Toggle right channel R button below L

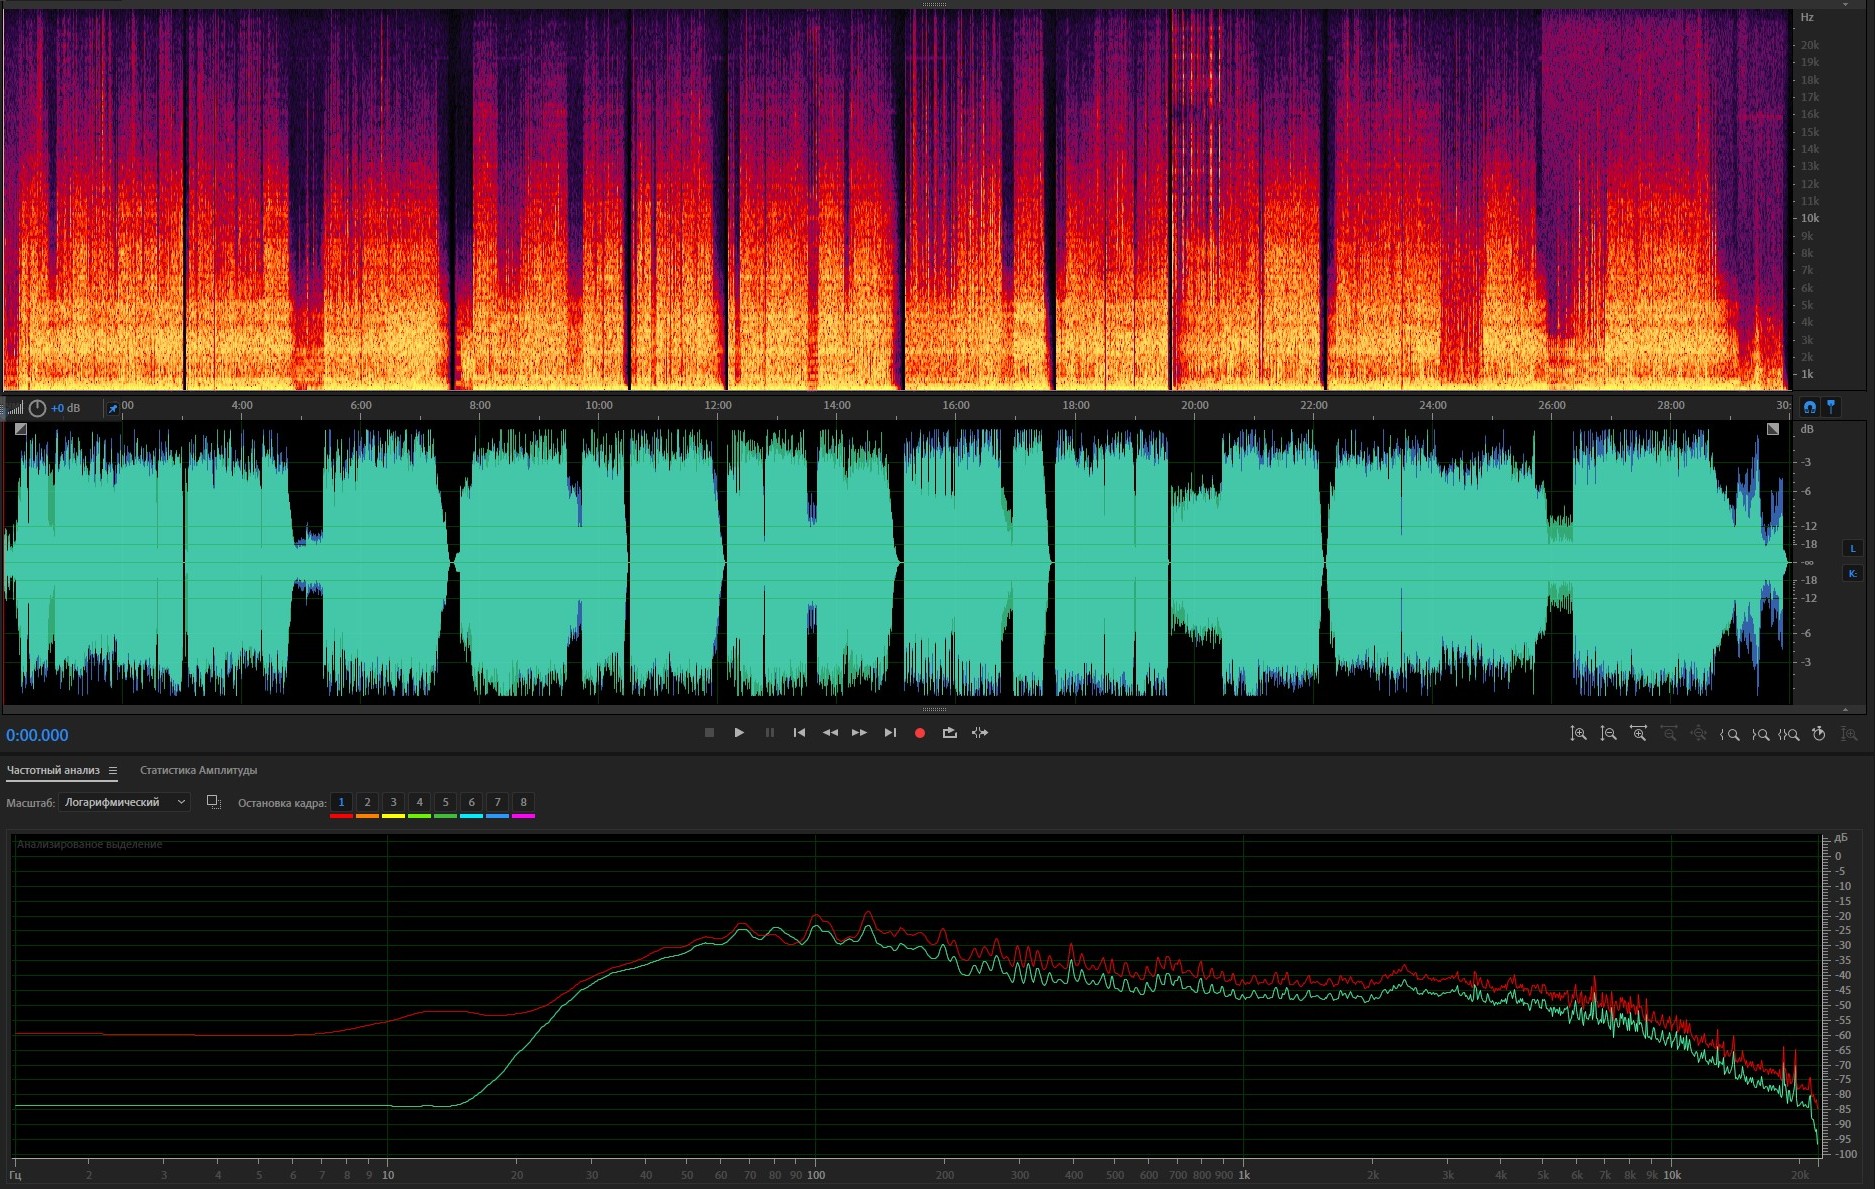1852,573
